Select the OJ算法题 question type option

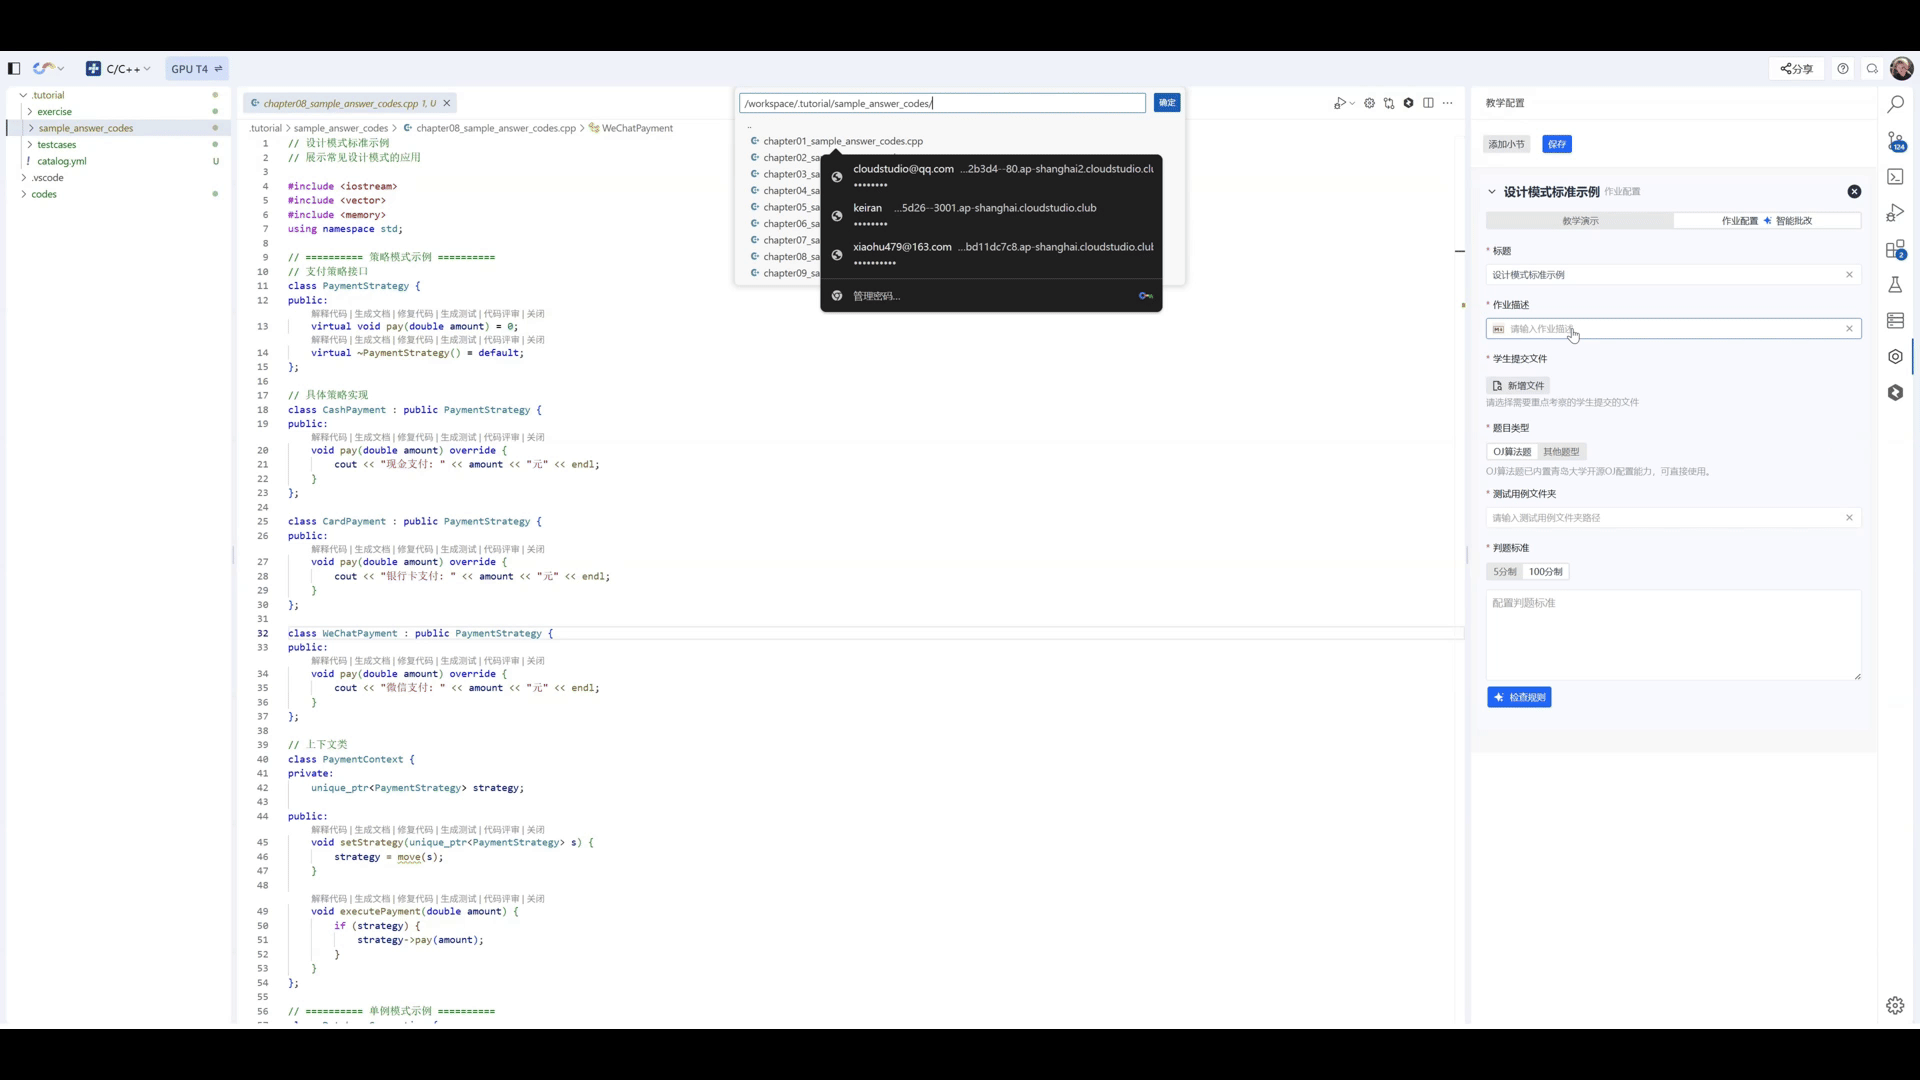(1512, 452)
